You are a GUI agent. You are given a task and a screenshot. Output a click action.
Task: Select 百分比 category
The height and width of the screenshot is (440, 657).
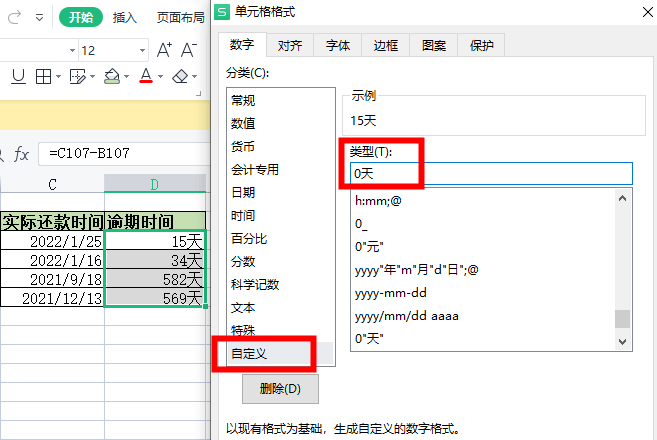280,239
